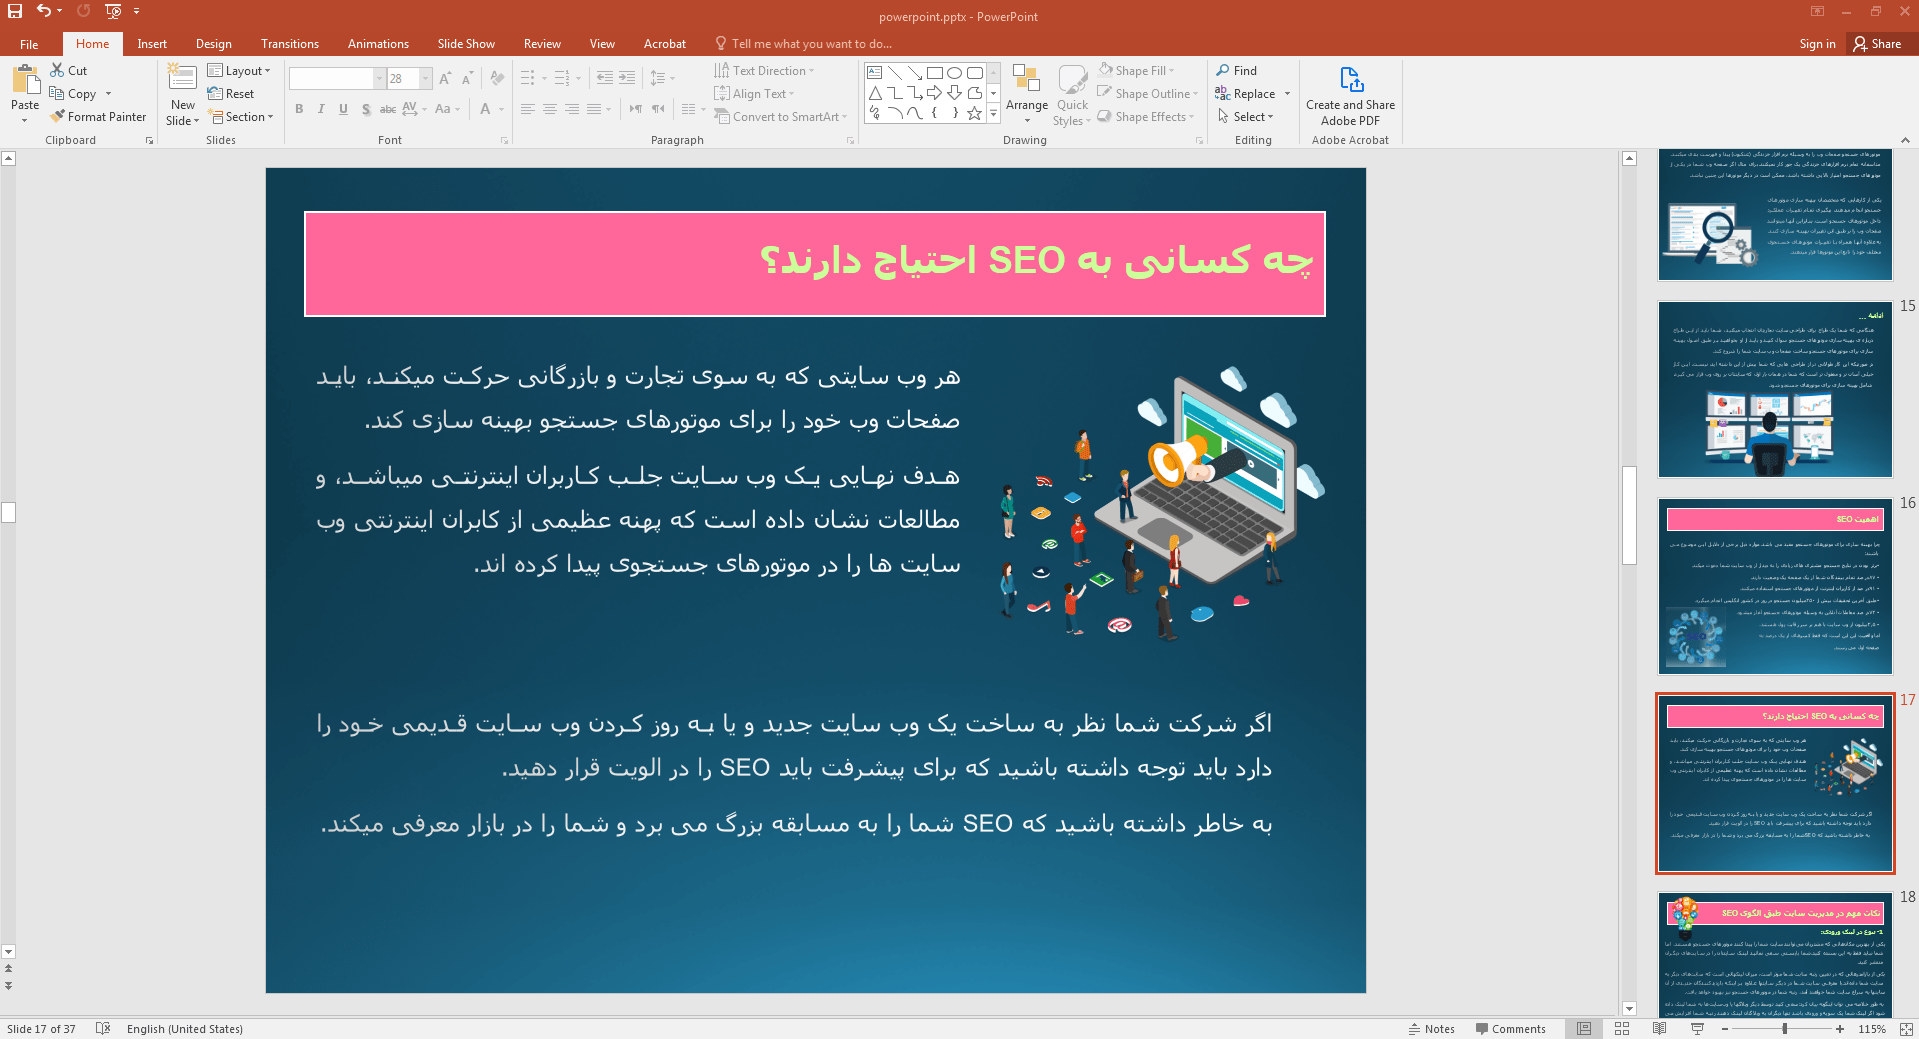Start Slide Show from status bar icon
This screenshot has height=1039, width=1919.
click(x=1697, y=1028)
